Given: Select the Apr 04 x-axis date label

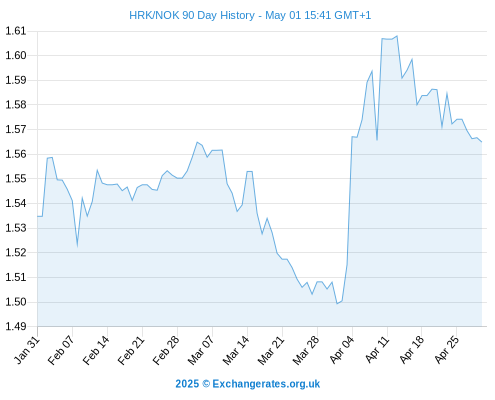Looking at the screenshot, I should coord(342,350).
